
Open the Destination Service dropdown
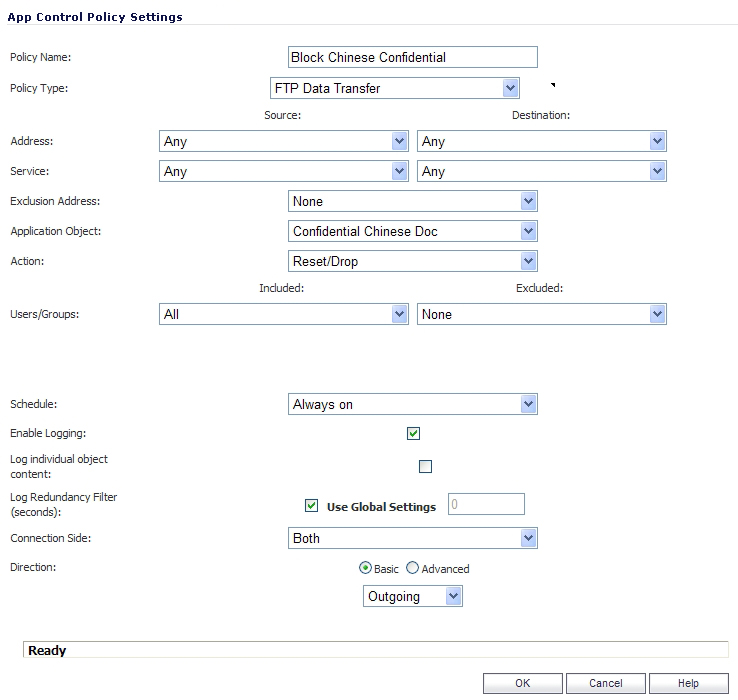point(542,171)
